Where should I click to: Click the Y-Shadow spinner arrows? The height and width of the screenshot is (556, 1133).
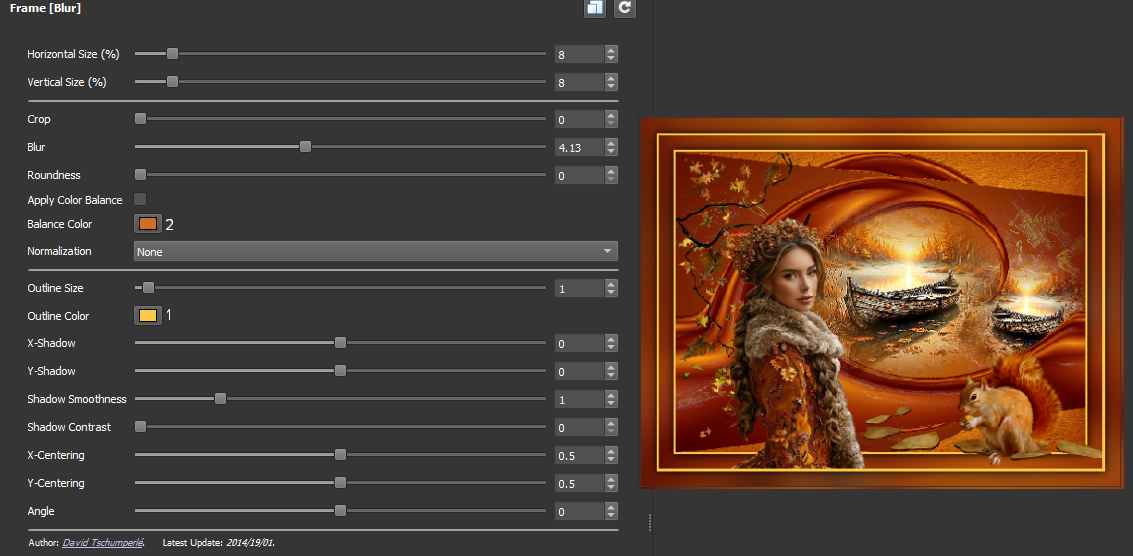coord(611,372)
